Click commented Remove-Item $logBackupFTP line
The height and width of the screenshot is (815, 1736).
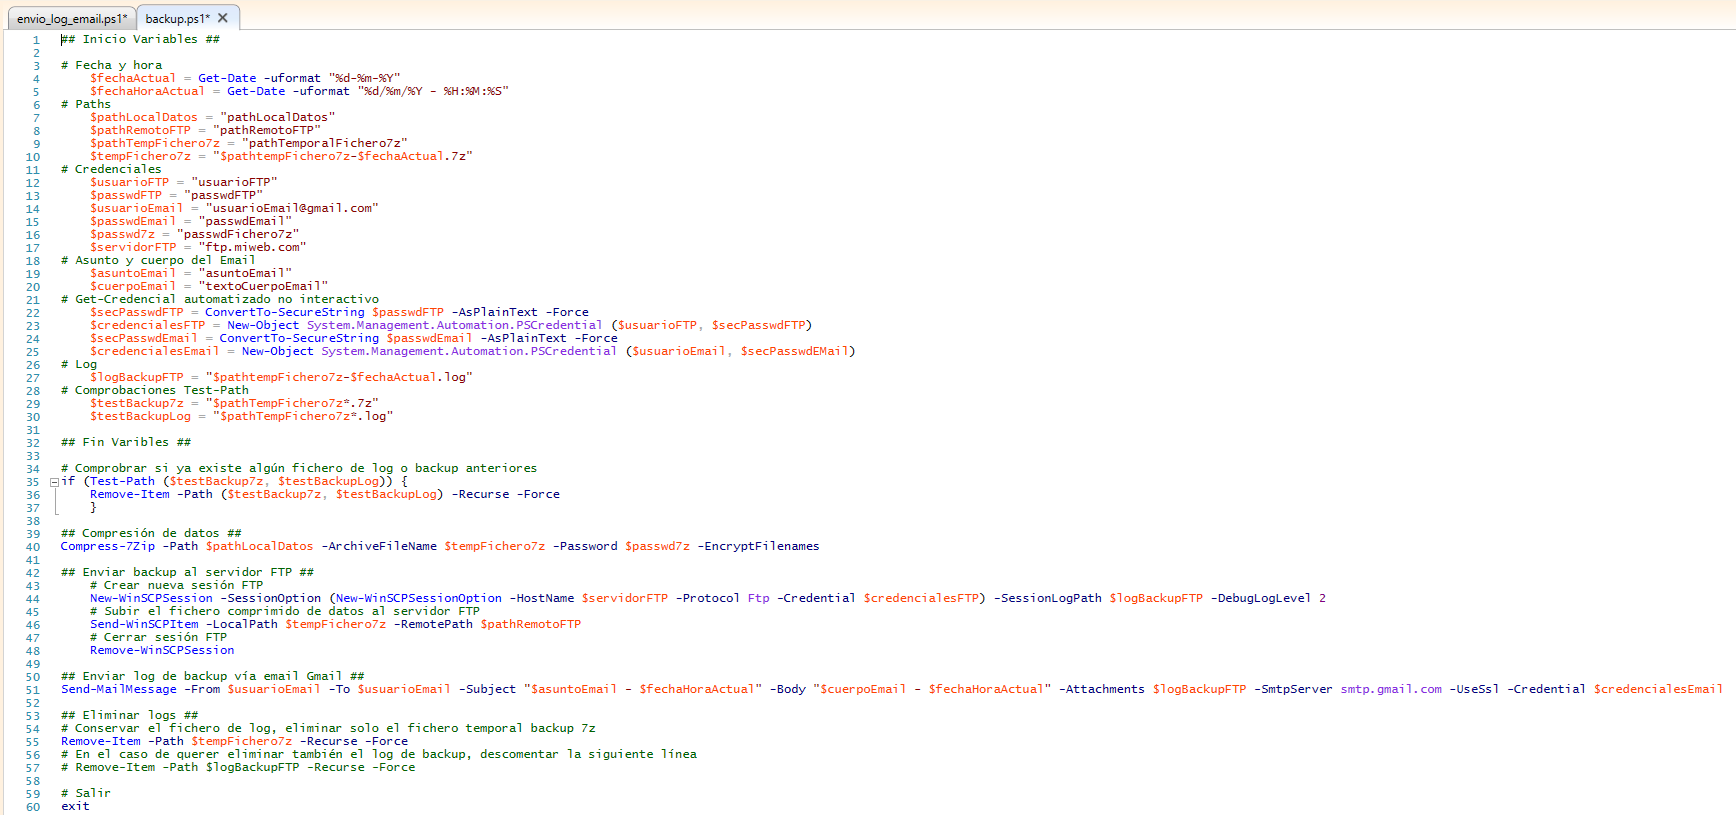click(238, 768)
